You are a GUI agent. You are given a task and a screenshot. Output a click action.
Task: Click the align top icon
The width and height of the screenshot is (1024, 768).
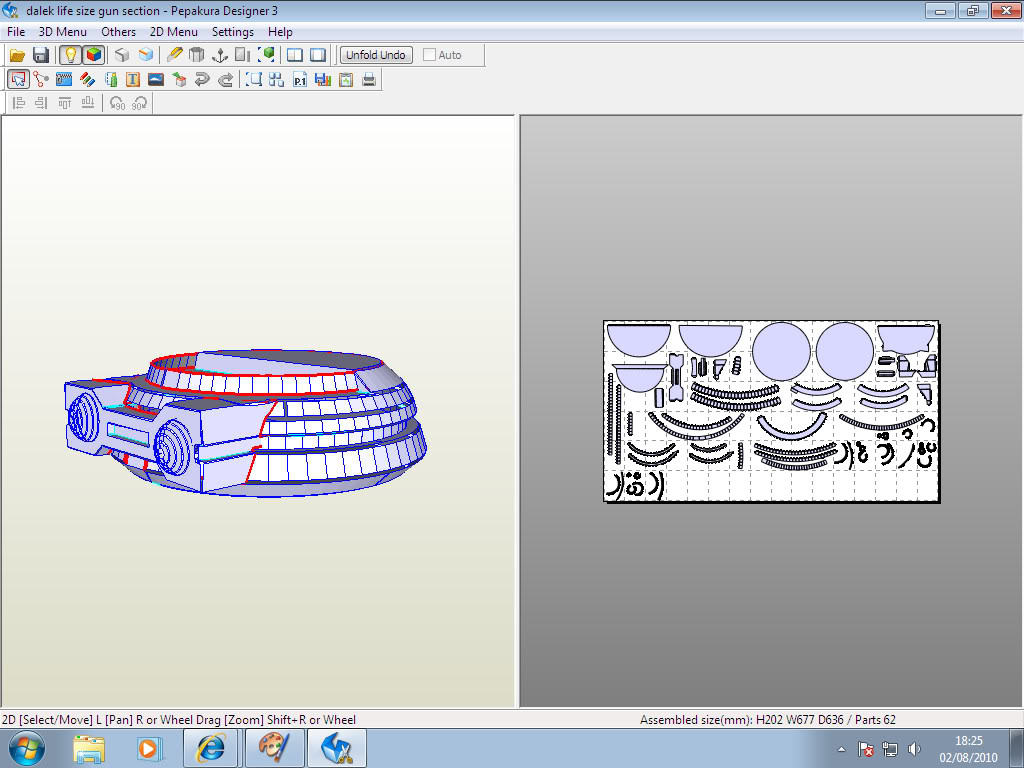tap(65, 103)
